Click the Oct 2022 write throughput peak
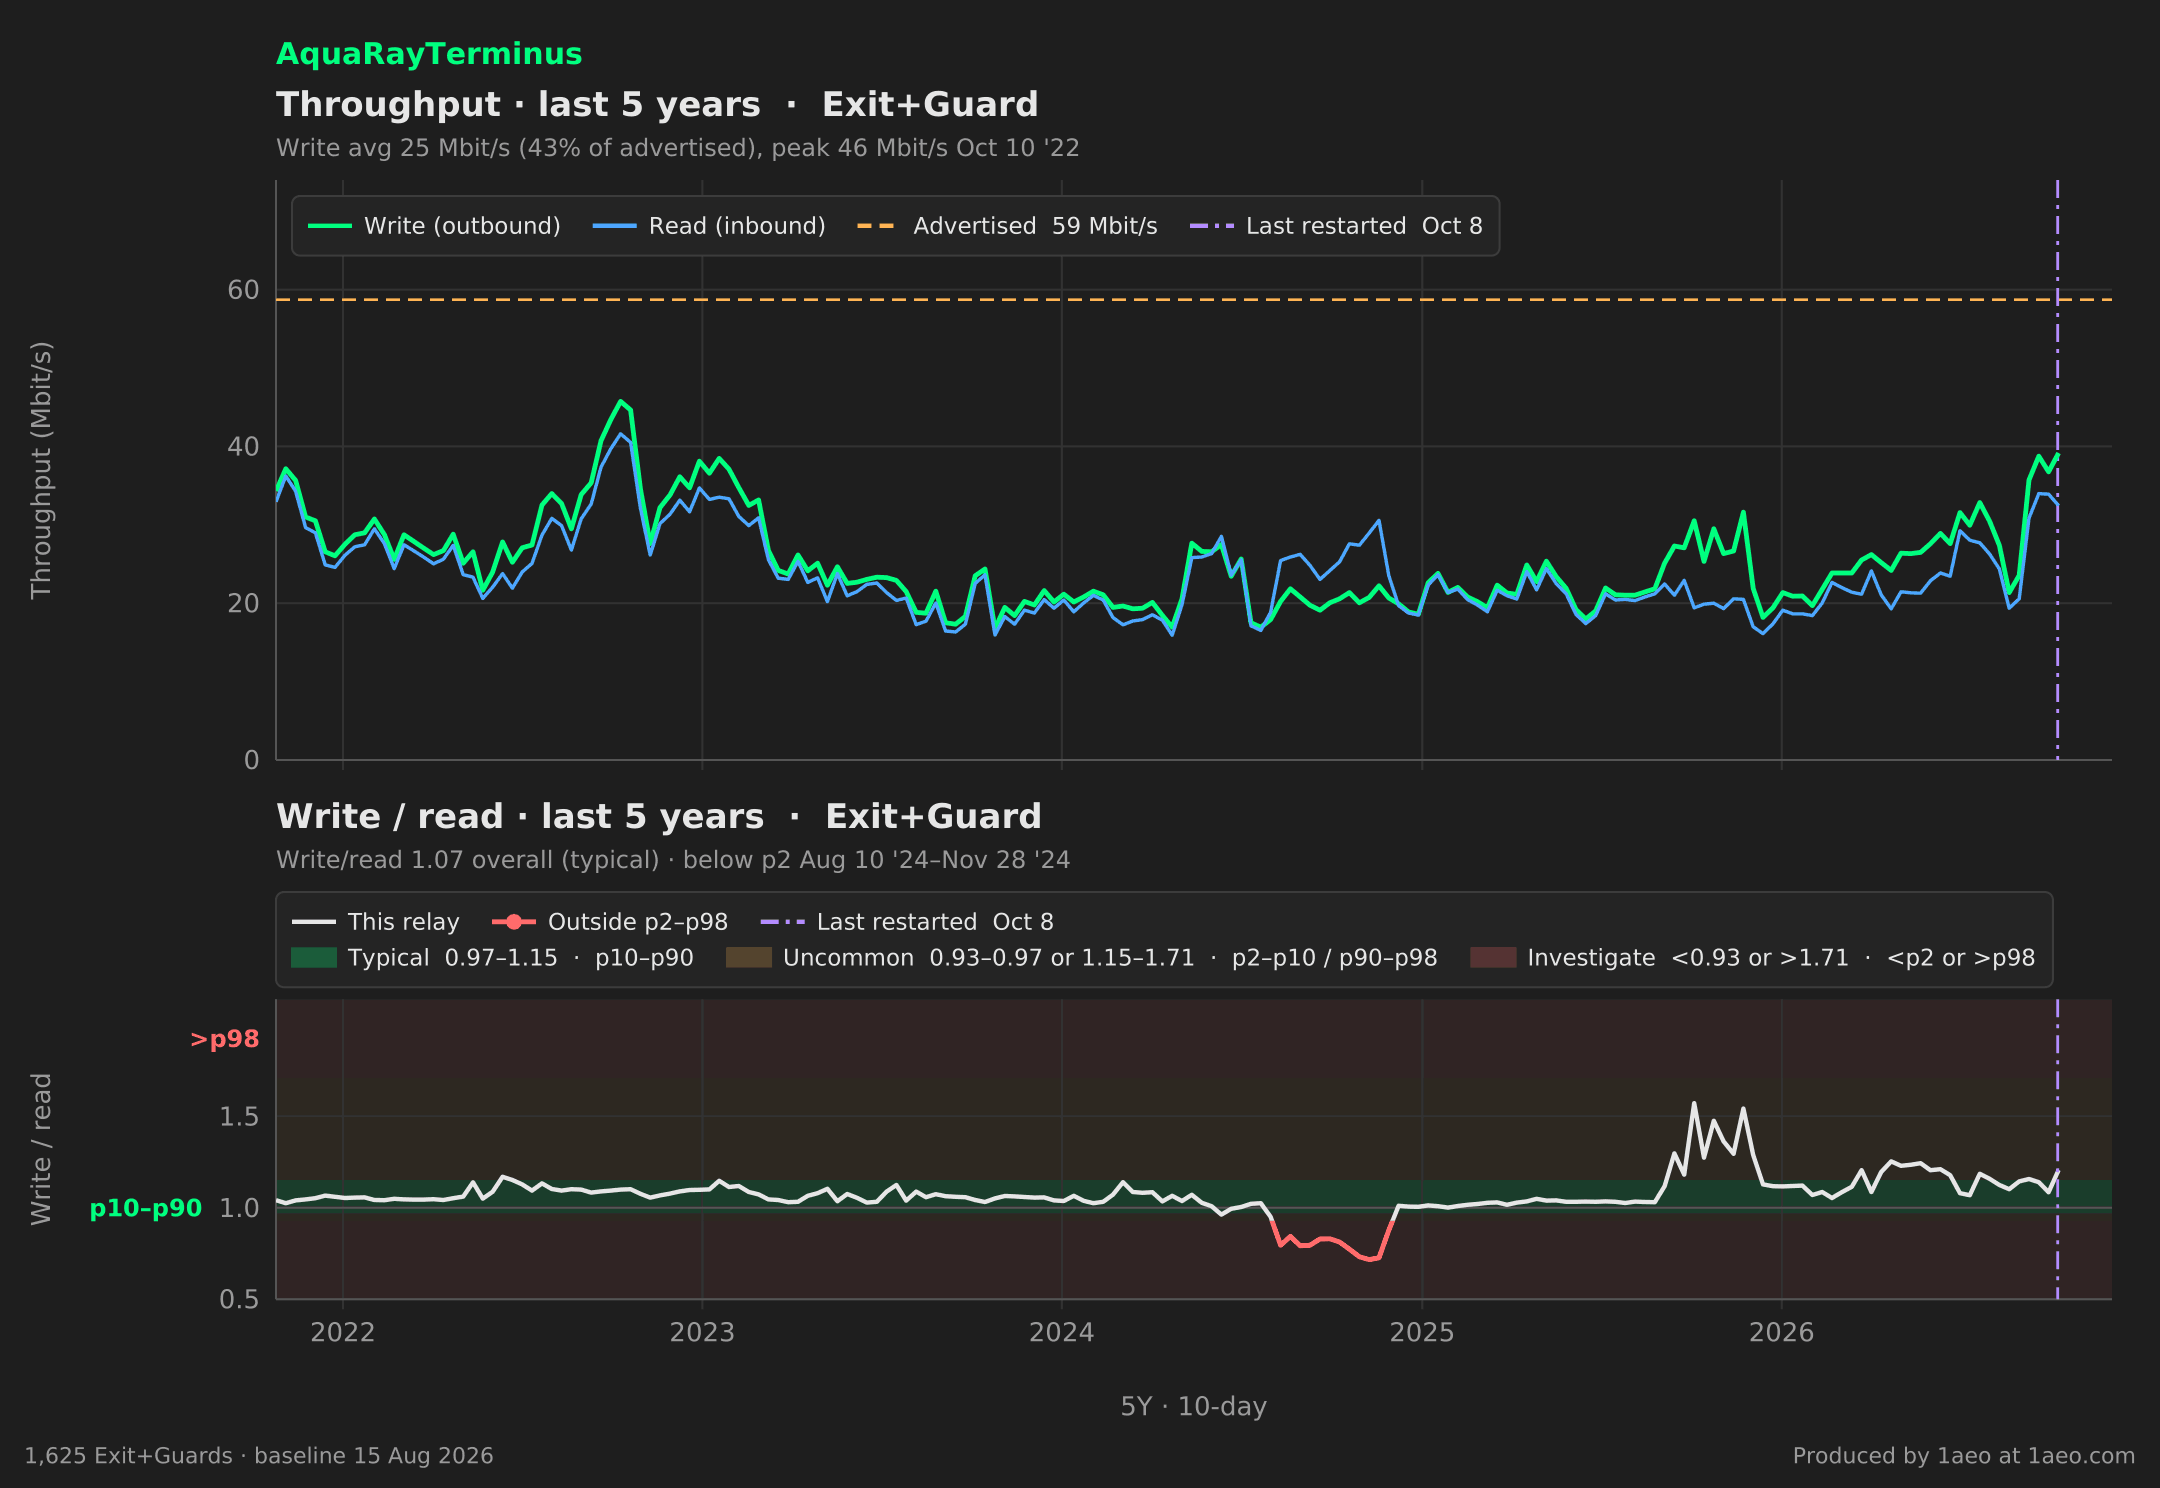Screen dimensions: 2160x1488 (x=621, y=402)
